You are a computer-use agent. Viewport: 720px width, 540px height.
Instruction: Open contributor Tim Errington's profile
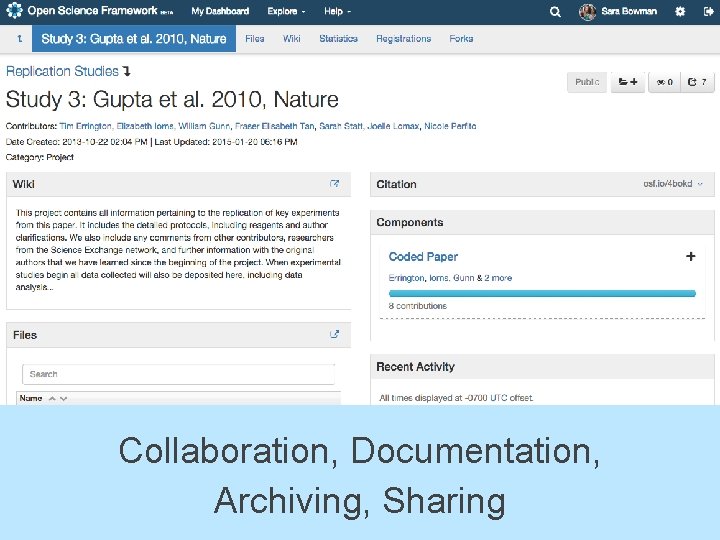[85, 126]
